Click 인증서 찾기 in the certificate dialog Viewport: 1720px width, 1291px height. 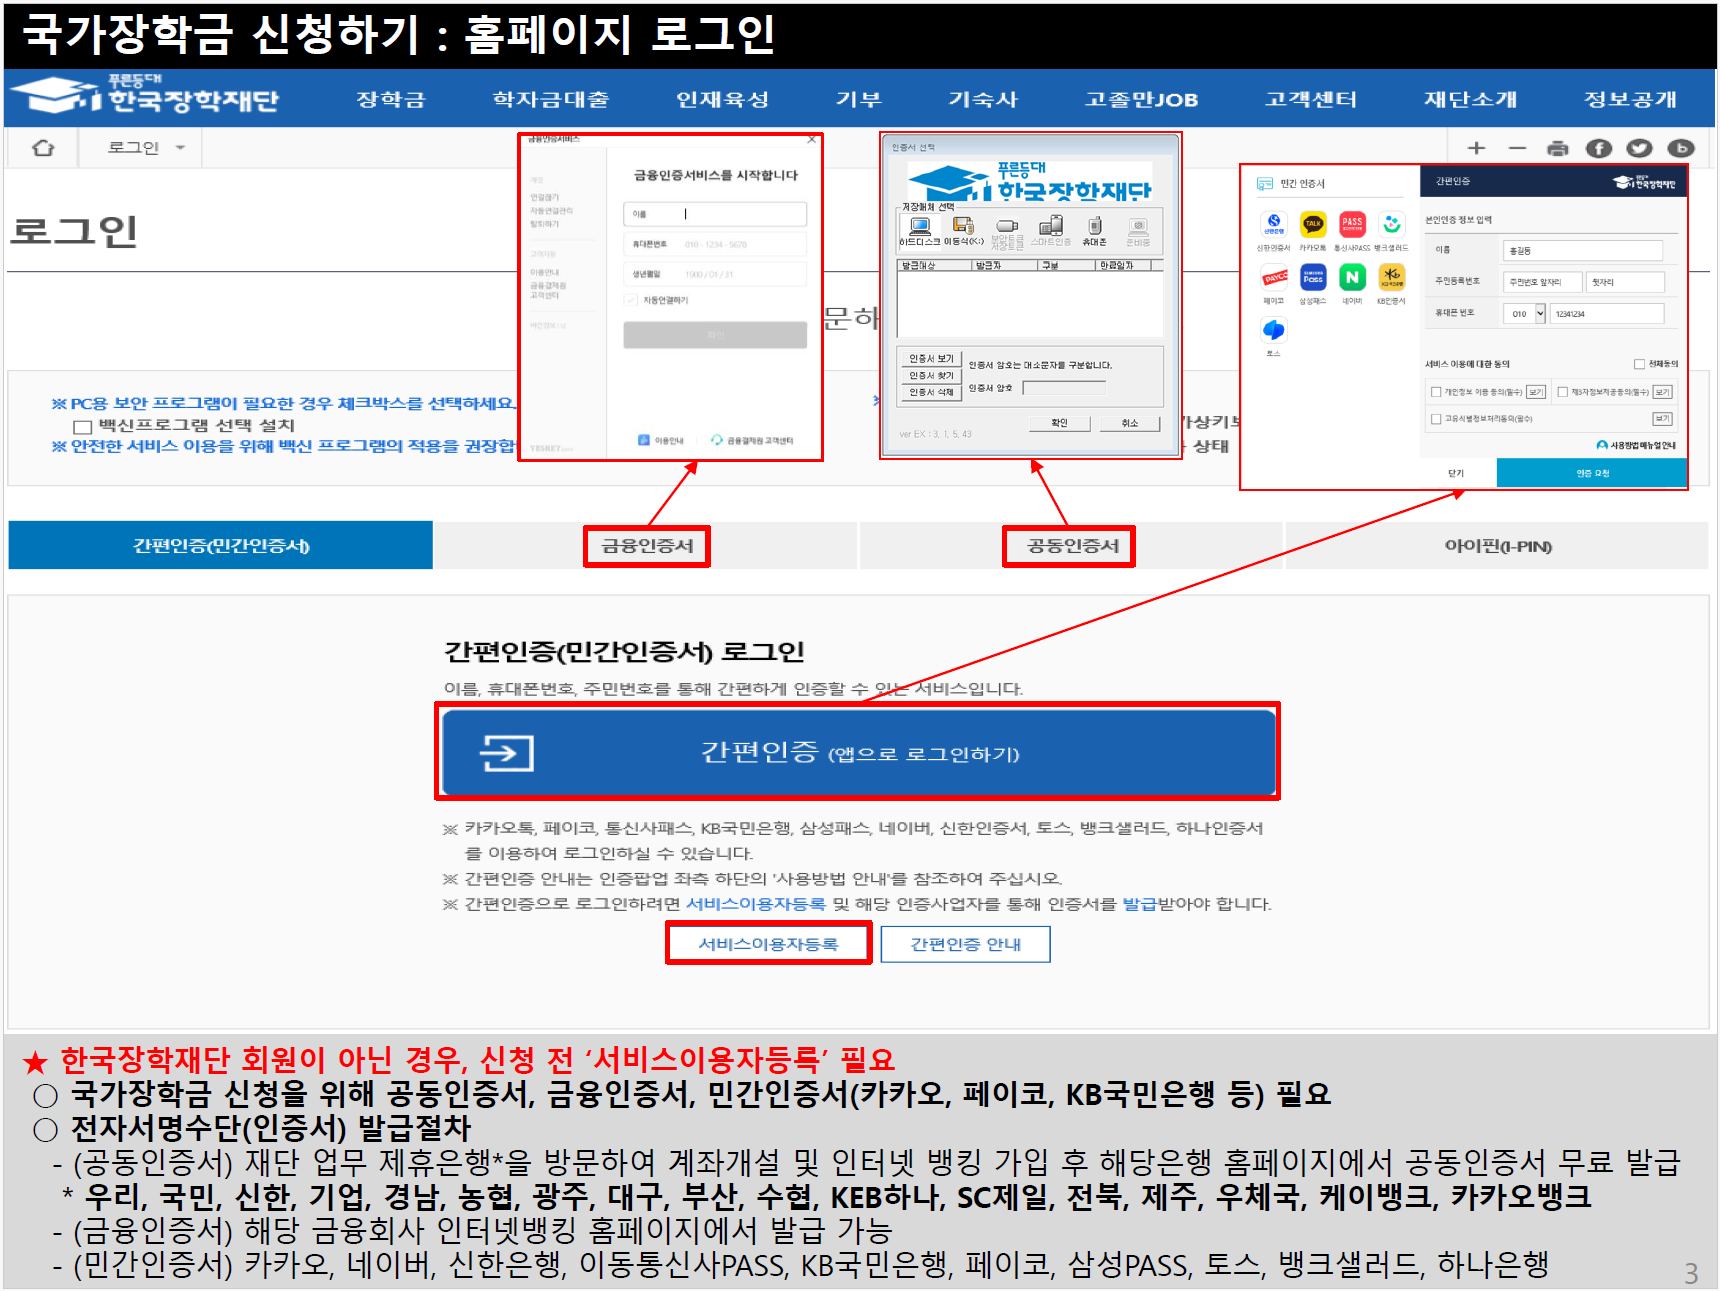[x=931, y=375]
